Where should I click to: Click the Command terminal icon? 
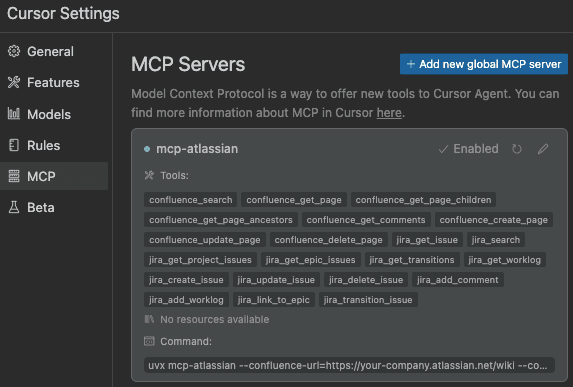click(x=149, y=341)
